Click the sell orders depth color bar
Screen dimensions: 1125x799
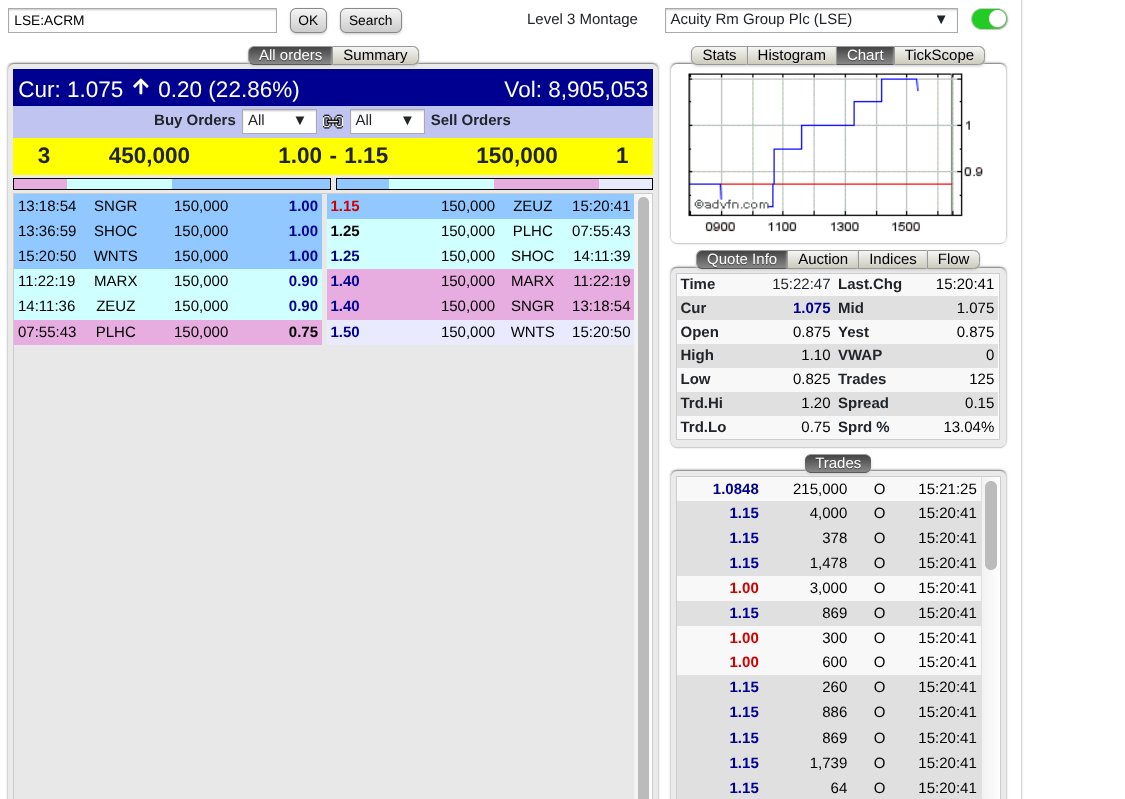494,184
